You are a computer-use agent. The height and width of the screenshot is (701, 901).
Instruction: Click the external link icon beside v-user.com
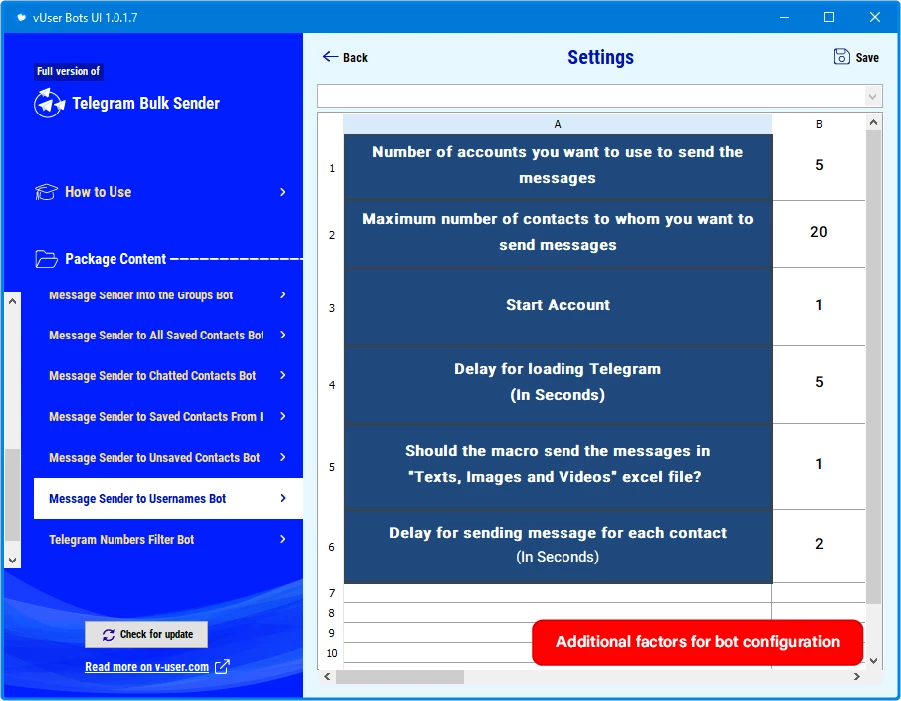click(x=222, y=667)
